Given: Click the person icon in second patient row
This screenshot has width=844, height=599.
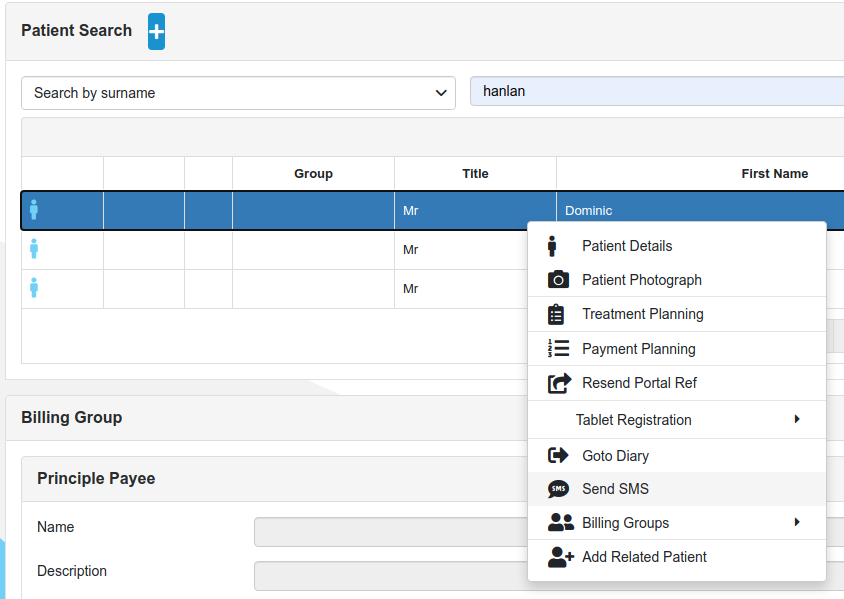Looking at the screenshot, I should [x=34, y=249].
